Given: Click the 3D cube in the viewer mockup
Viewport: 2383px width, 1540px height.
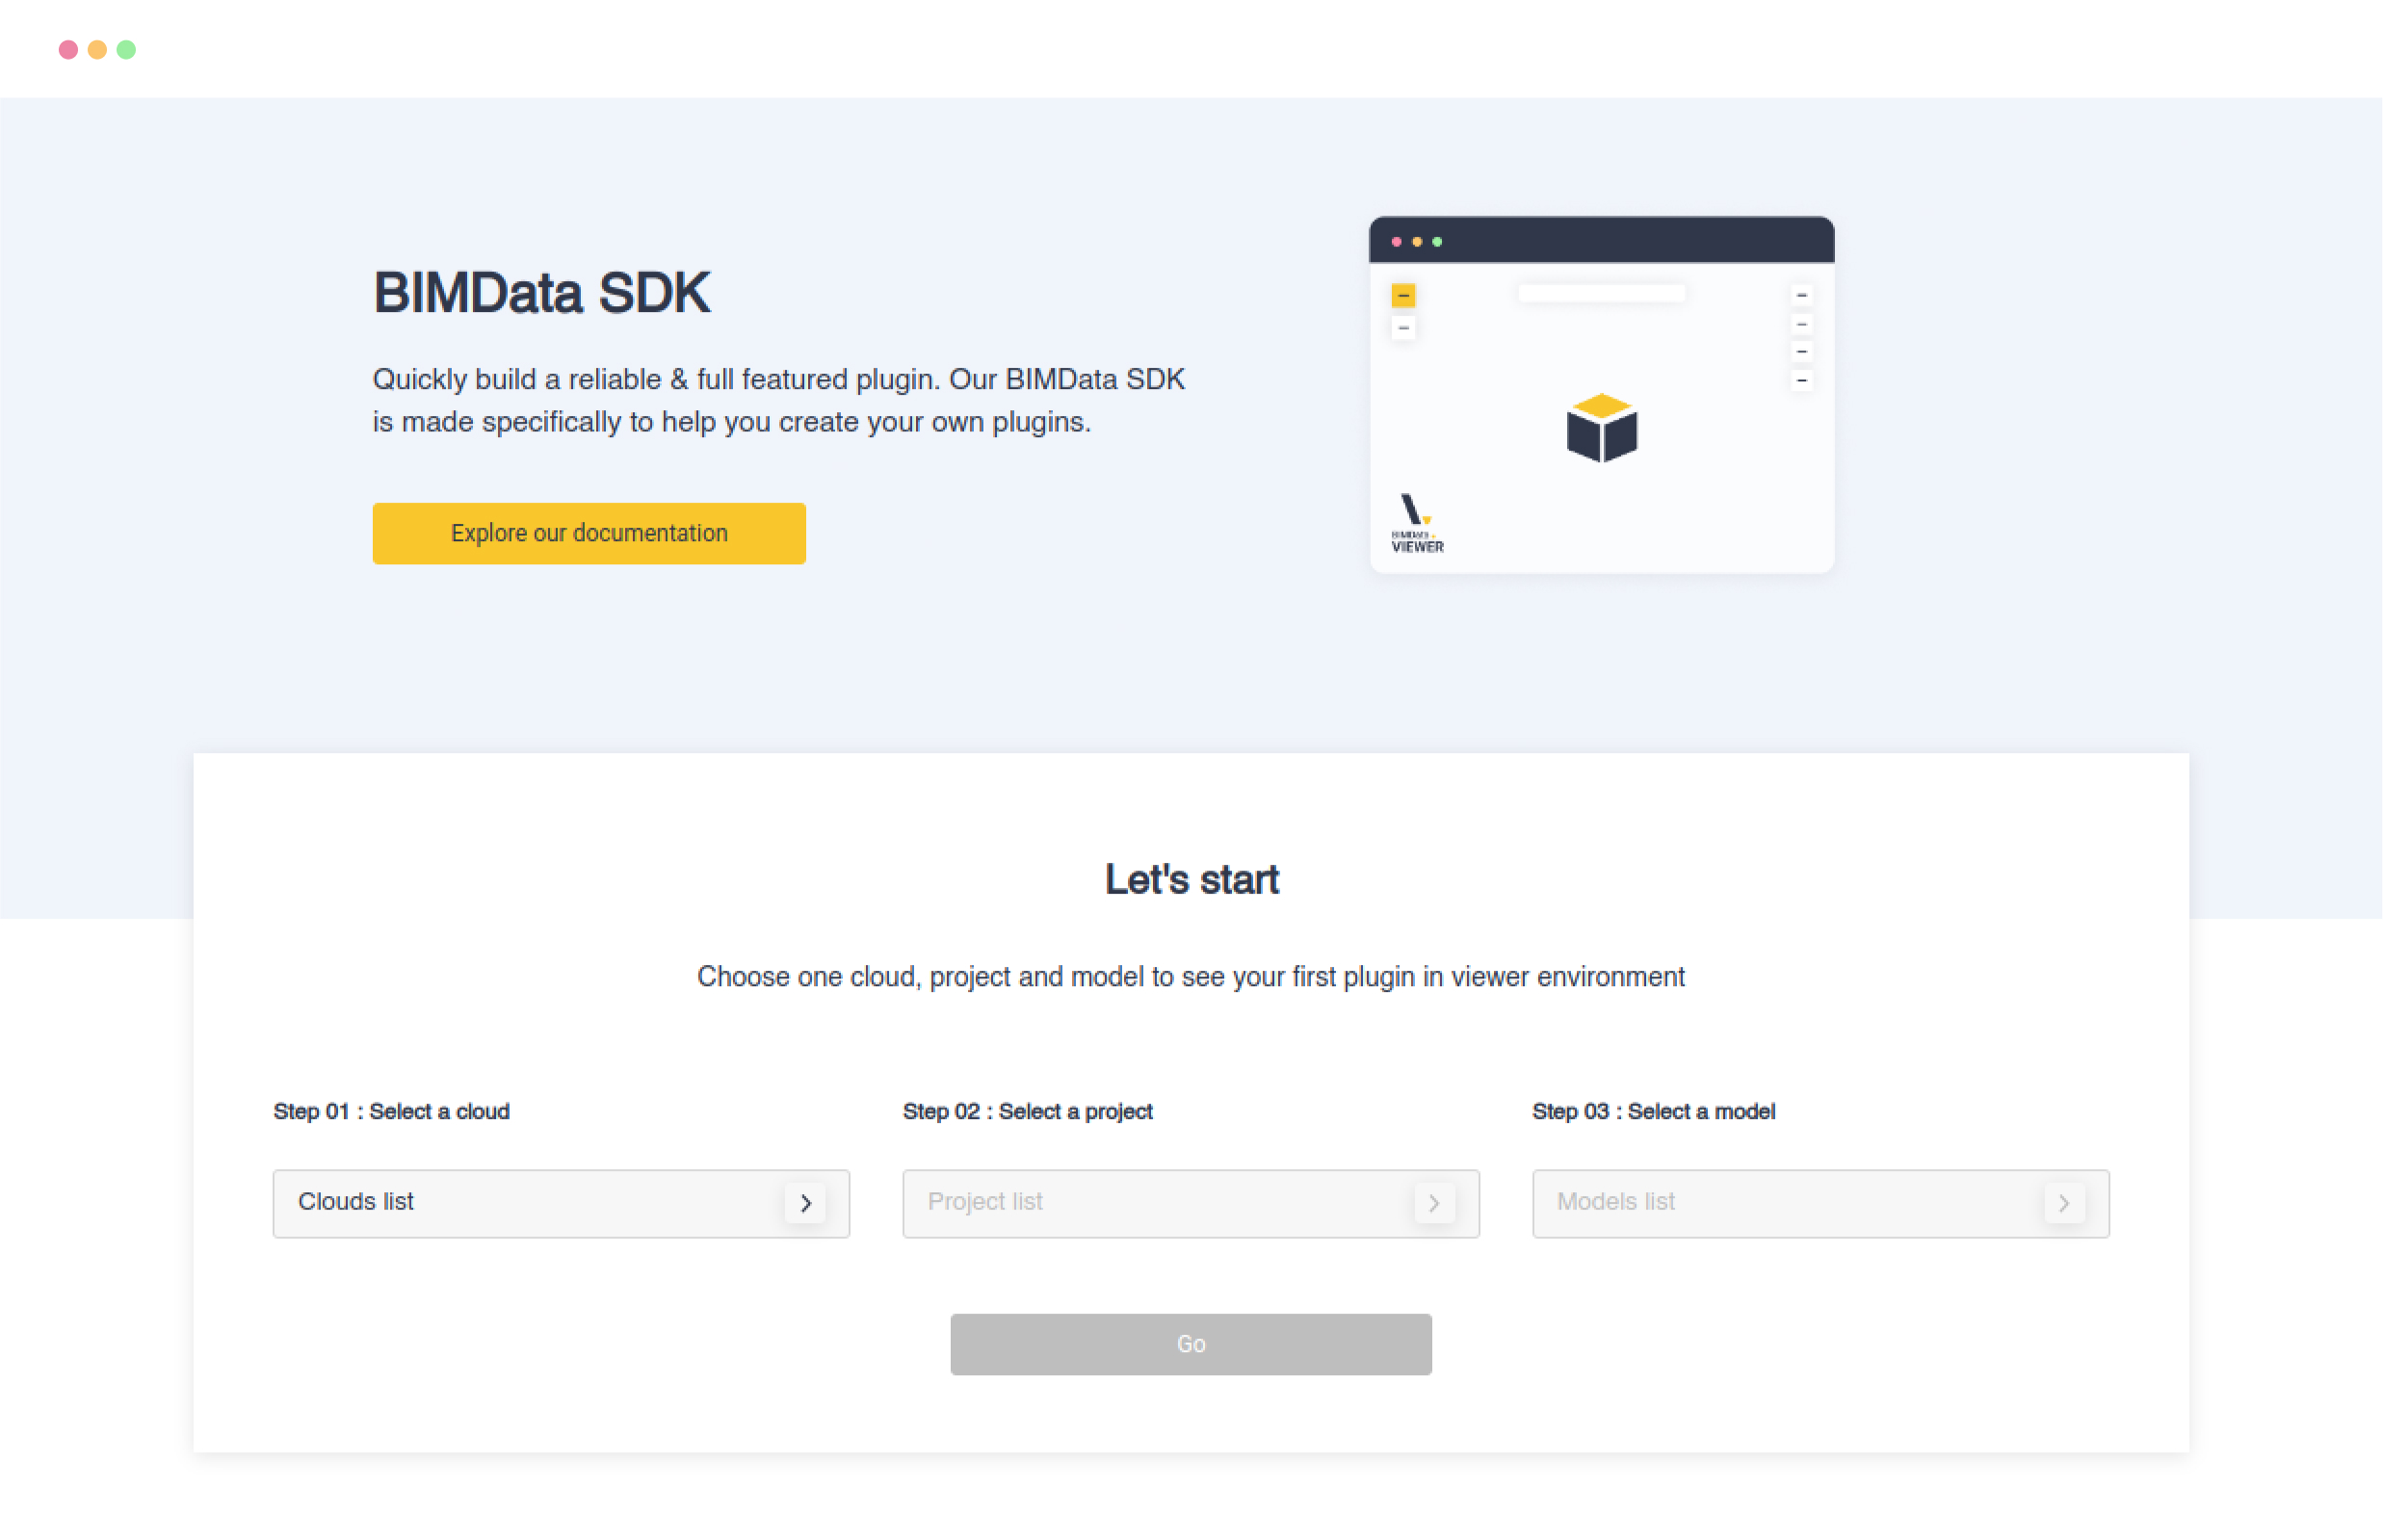Looking at the screenshot, I should coord(1601,428).
